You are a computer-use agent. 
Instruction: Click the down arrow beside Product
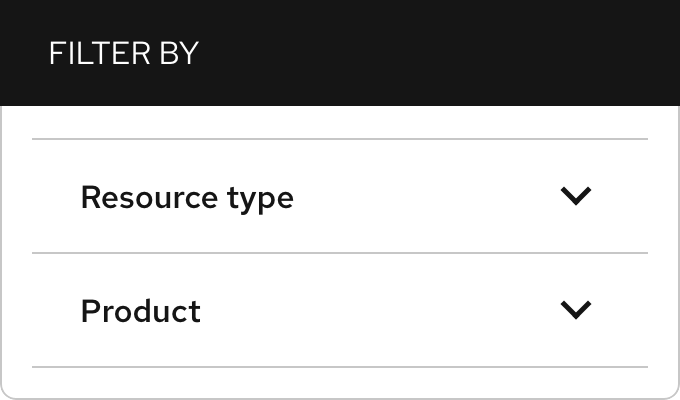576,310
